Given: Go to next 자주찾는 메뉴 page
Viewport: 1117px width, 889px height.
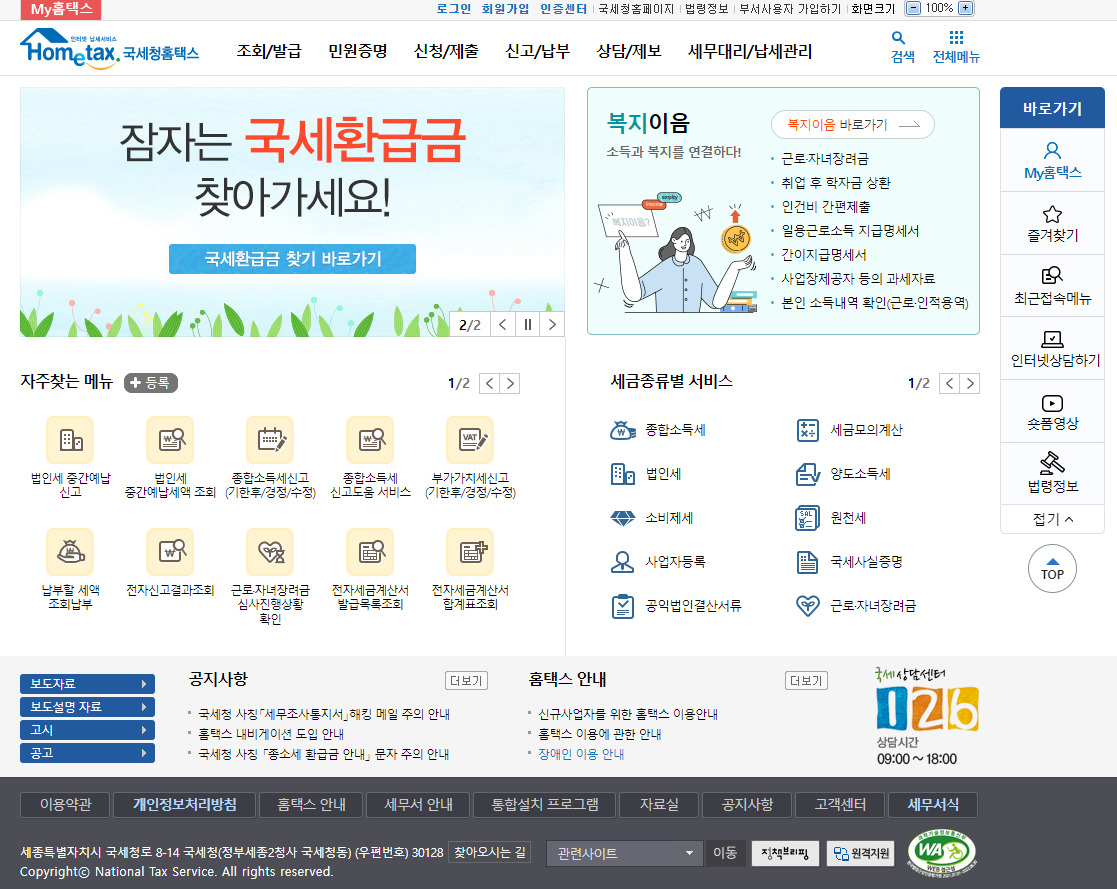Looking at the screenshot, I should [x=510, y=383].
